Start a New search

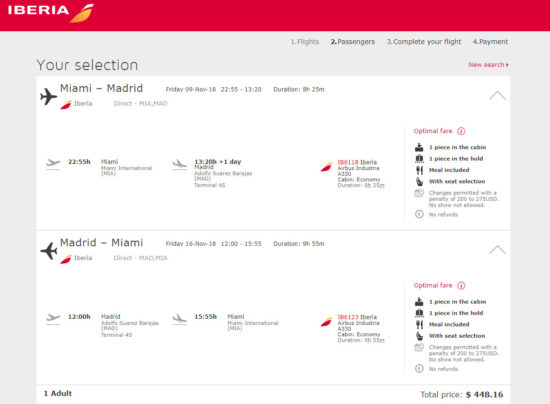(x=488, y=65)
